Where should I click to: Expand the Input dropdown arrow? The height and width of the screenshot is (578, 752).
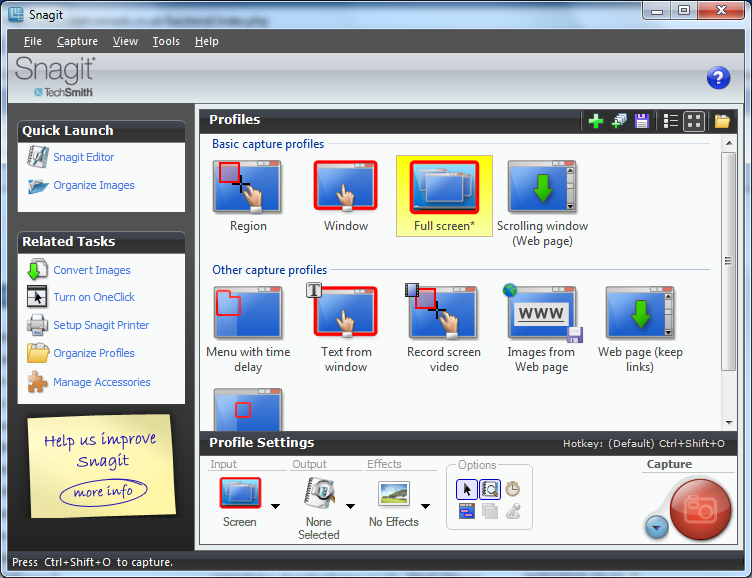pos(275,506)
